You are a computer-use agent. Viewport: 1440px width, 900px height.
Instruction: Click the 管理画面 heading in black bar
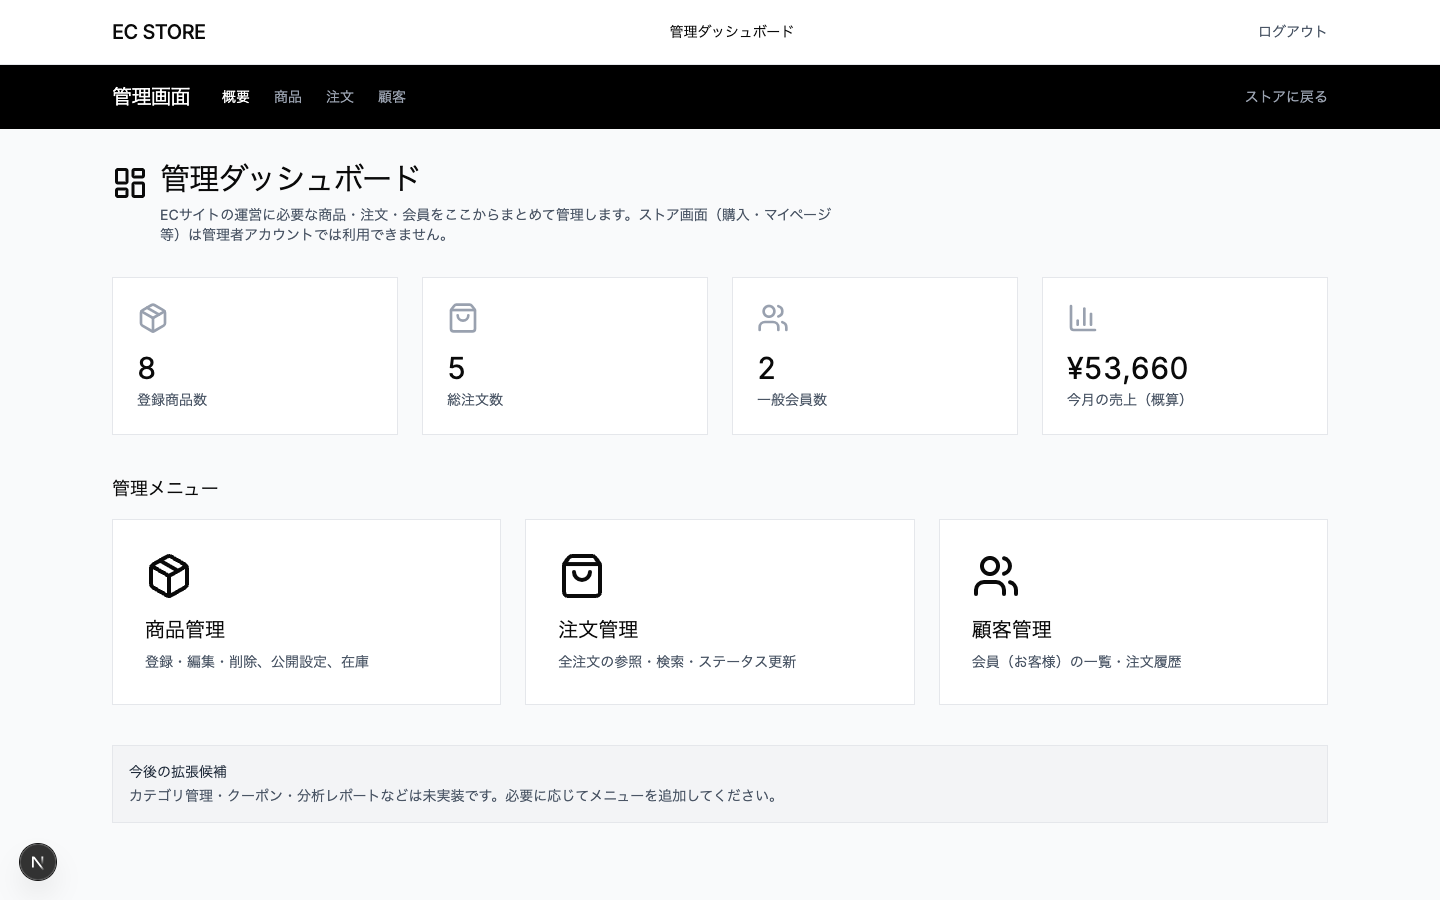tap(151, 97)
